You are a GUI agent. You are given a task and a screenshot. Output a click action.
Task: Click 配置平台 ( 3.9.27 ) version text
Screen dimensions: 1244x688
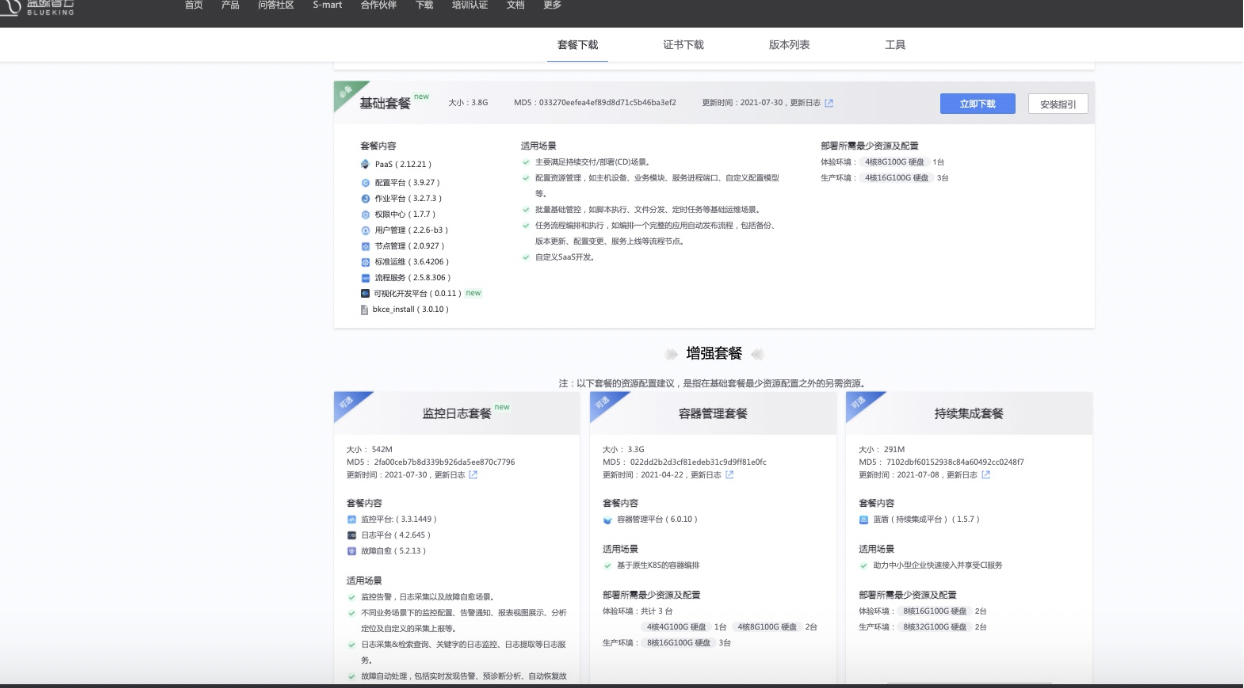(x=407, y=183)
